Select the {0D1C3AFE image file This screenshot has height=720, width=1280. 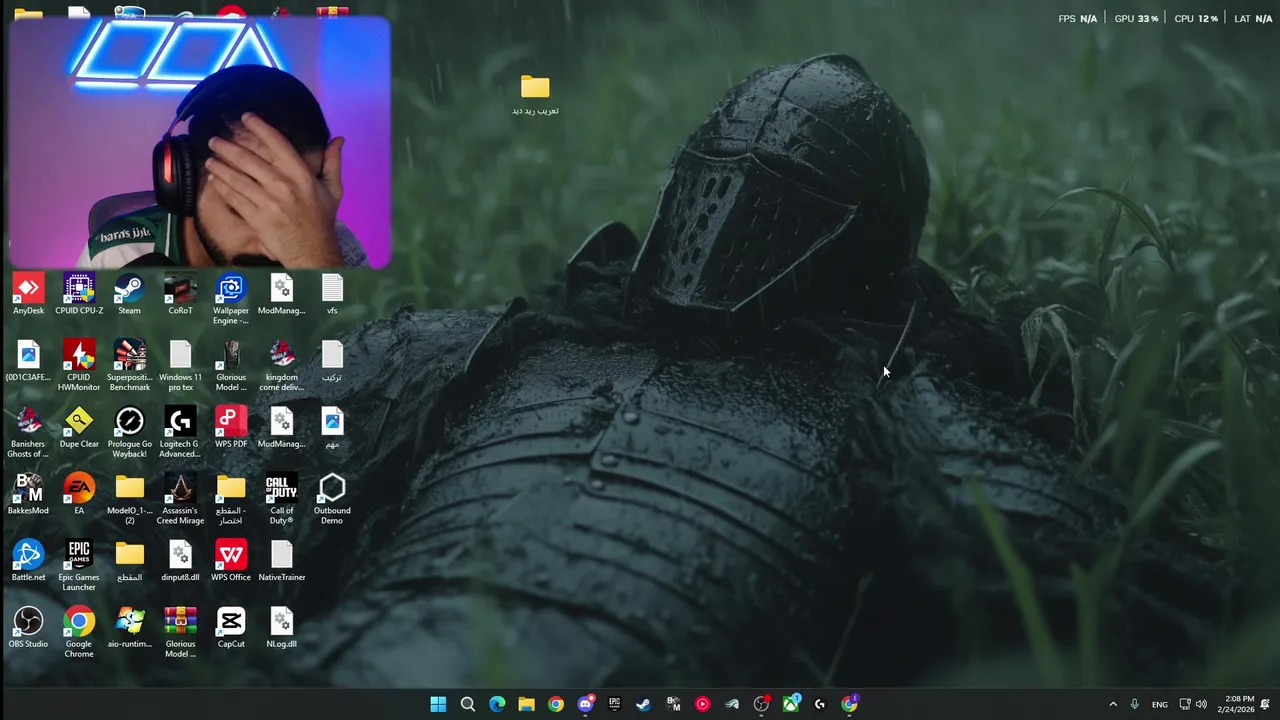pyautogui.click(x=28, y=361)
